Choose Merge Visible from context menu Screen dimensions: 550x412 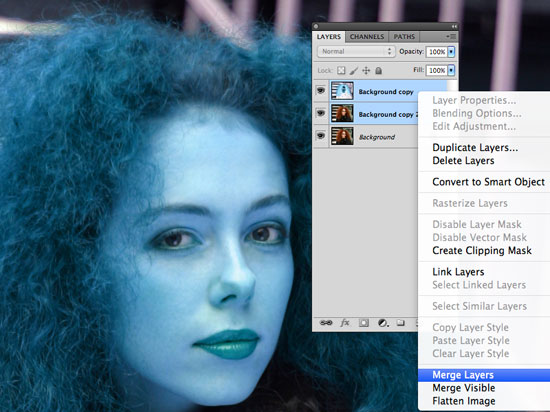point(484,388)
